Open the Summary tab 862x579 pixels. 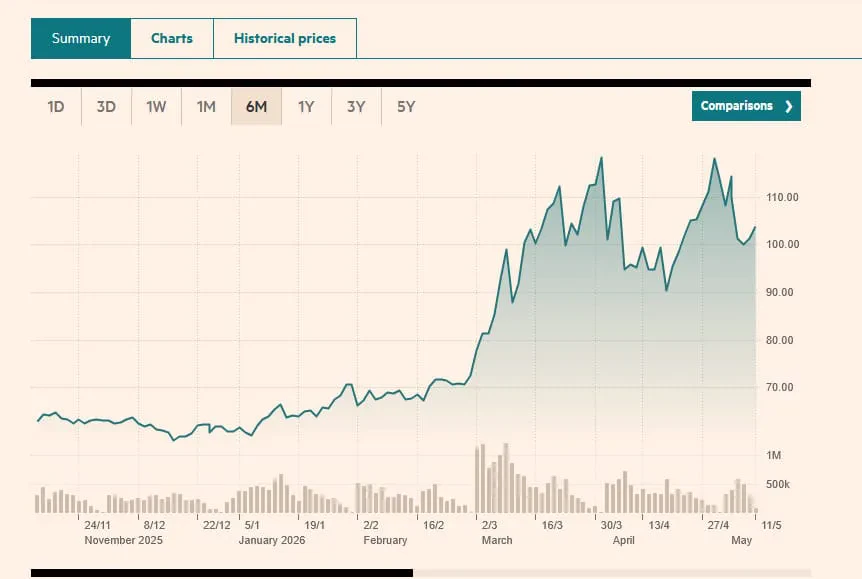pyautogui.click(x=81, y=38)
